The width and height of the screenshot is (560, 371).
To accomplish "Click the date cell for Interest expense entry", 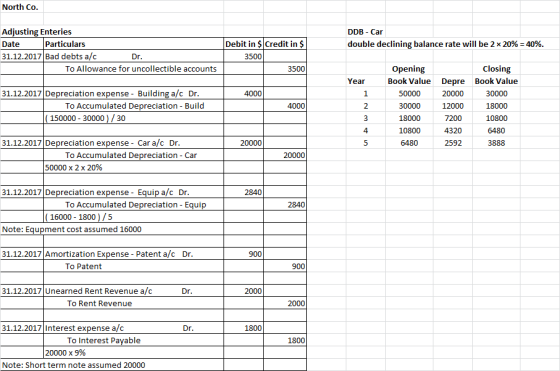I will click(22, 328).
